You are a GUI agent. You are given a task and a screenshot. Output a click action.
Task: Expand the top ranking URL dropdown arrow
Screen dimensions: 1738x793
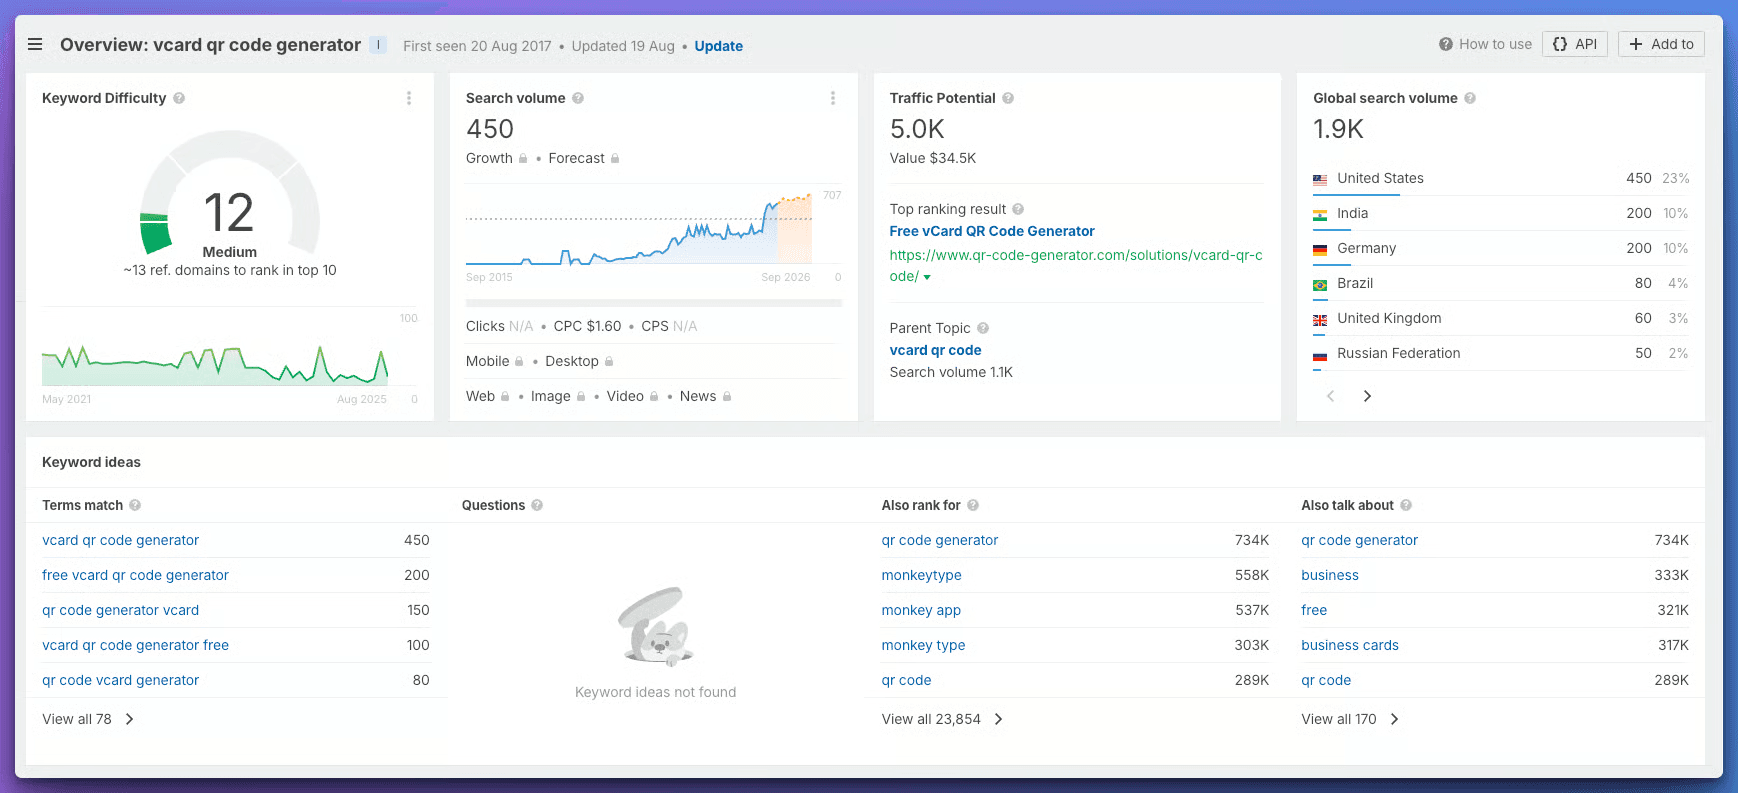click(927, 277)
